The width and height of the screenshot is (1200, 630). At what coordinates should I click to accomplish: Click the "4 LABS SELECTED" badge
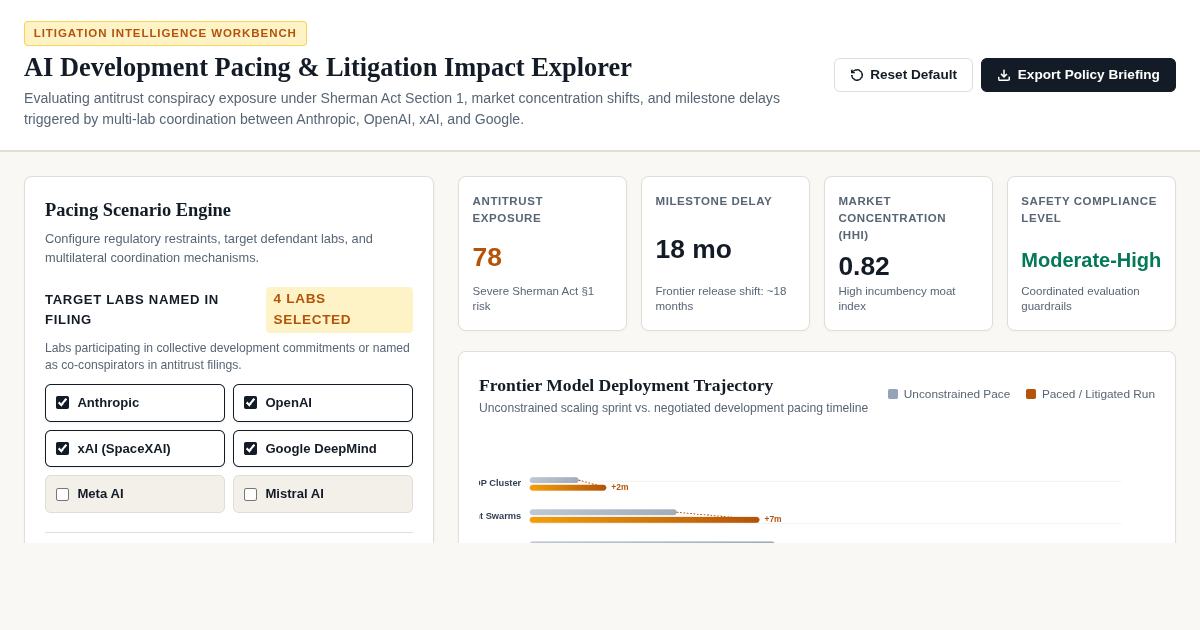pos(339,310)
